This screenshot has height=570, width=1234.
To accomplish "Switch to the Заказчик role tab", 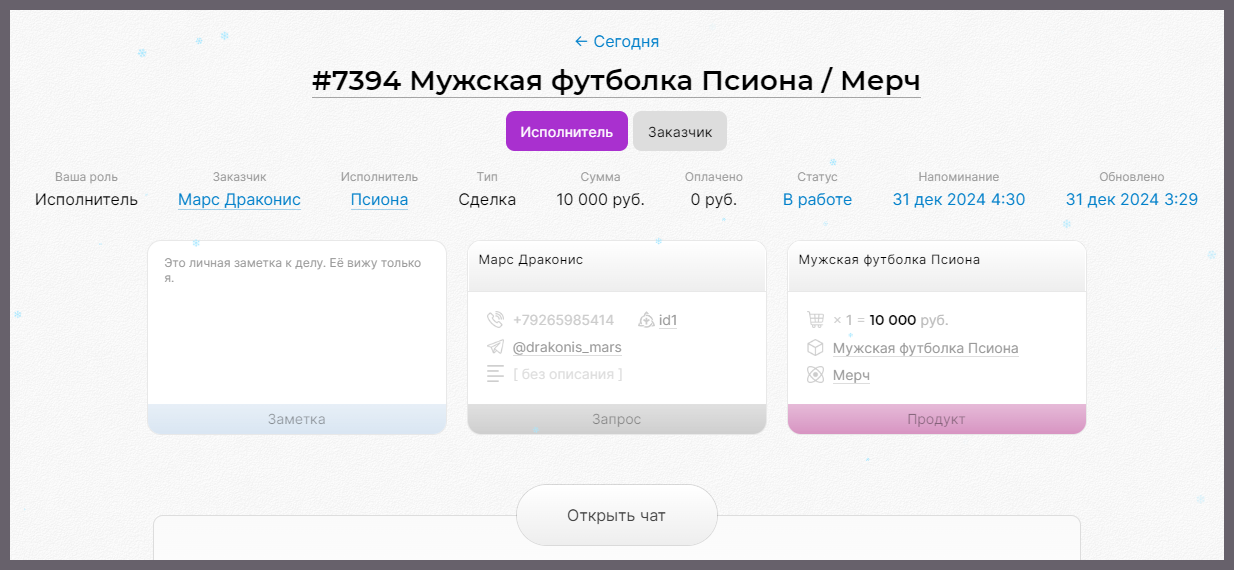I will coord(680,131).
